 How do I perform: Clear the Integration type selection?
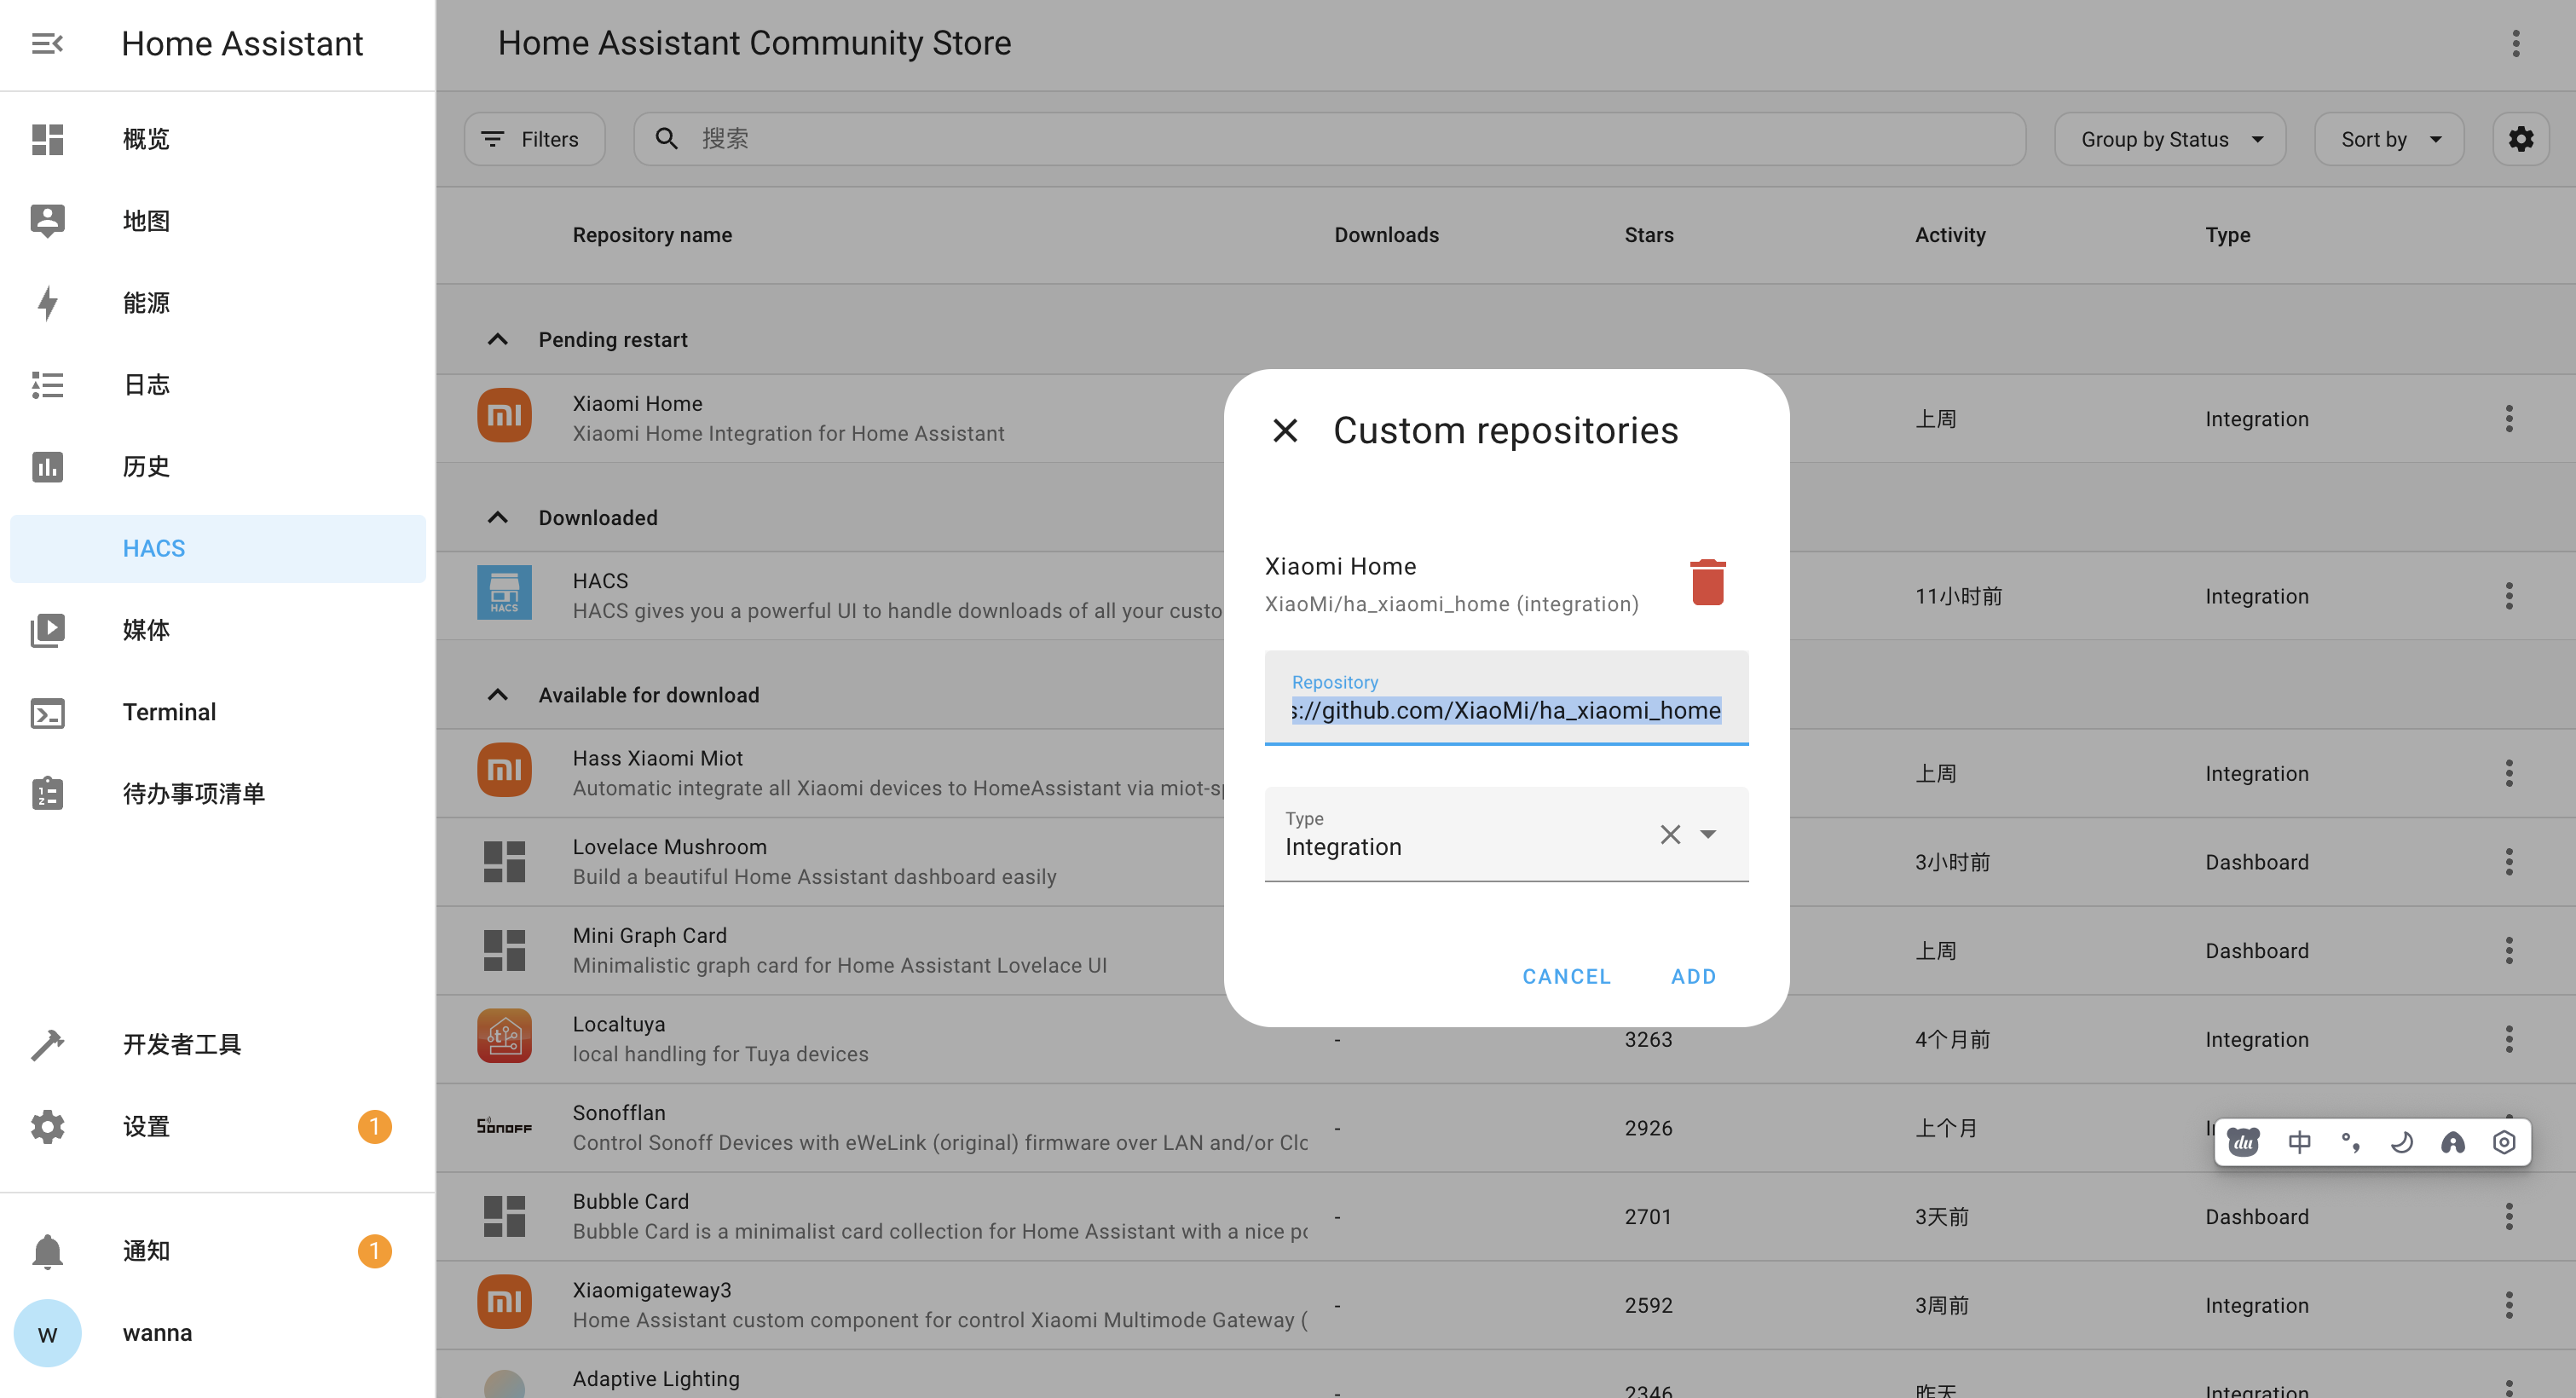pos(1670,835)
